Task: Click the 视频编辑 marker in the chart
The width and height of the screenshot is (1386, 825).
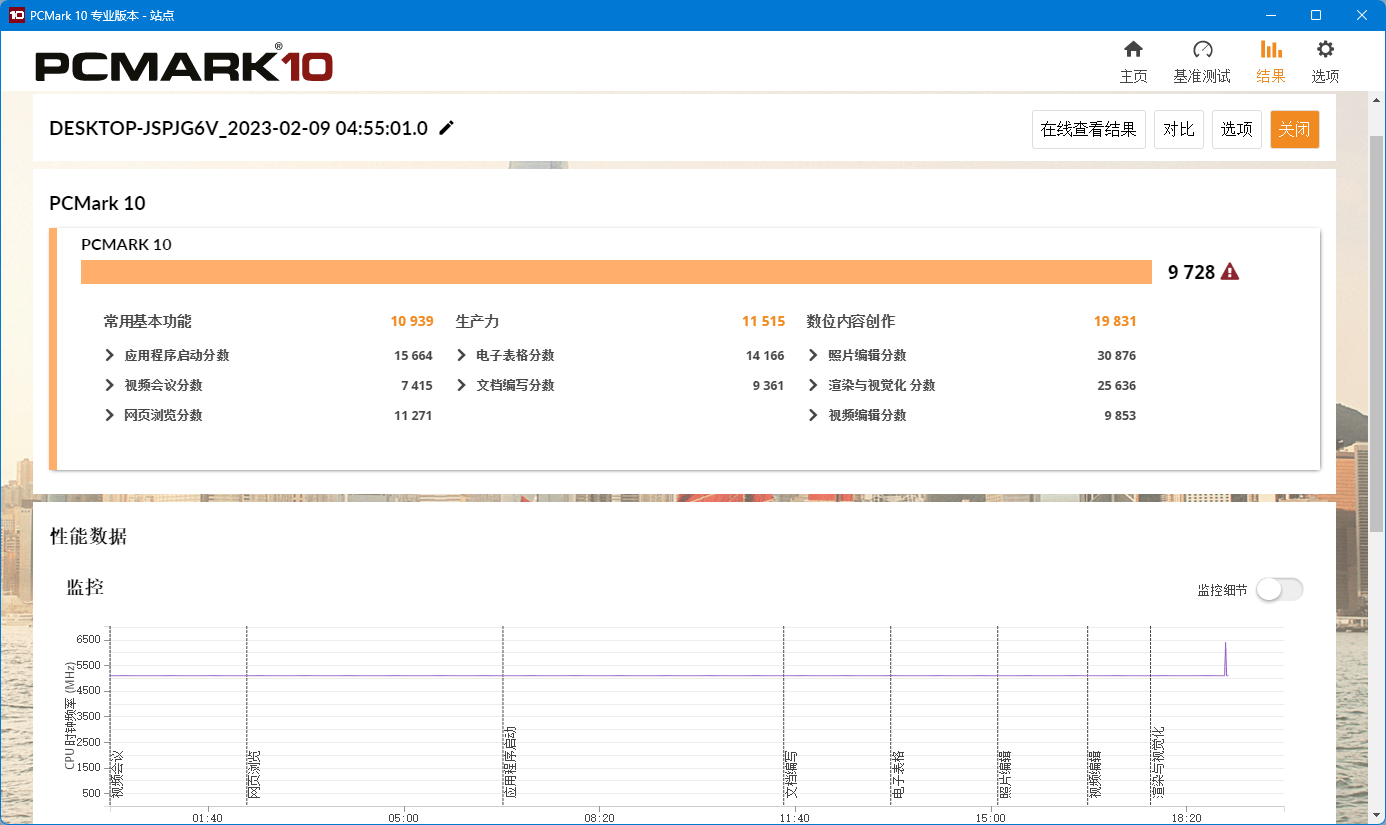Action: pos(1094,774)
